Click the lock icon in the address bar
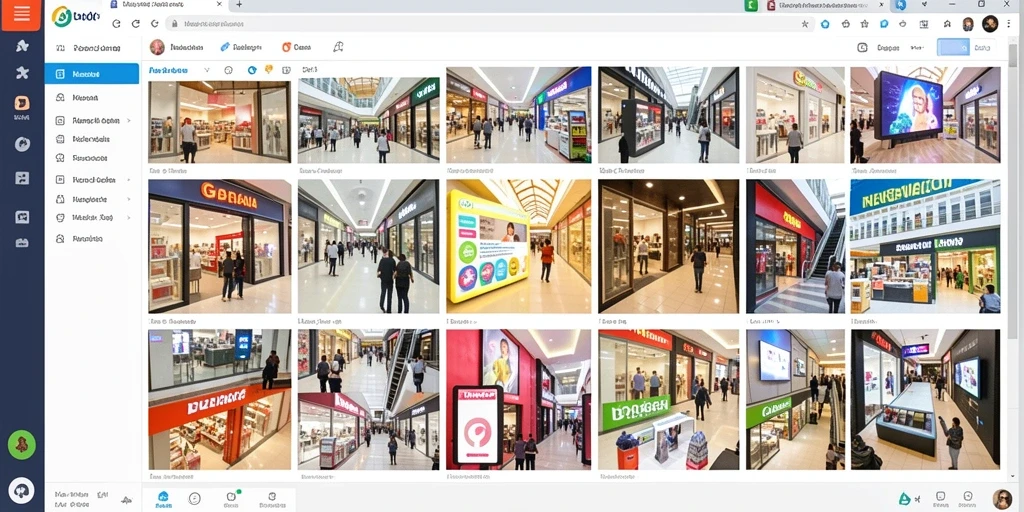The width and height of the screenshot is (1024, 512). tap(174, 24)
